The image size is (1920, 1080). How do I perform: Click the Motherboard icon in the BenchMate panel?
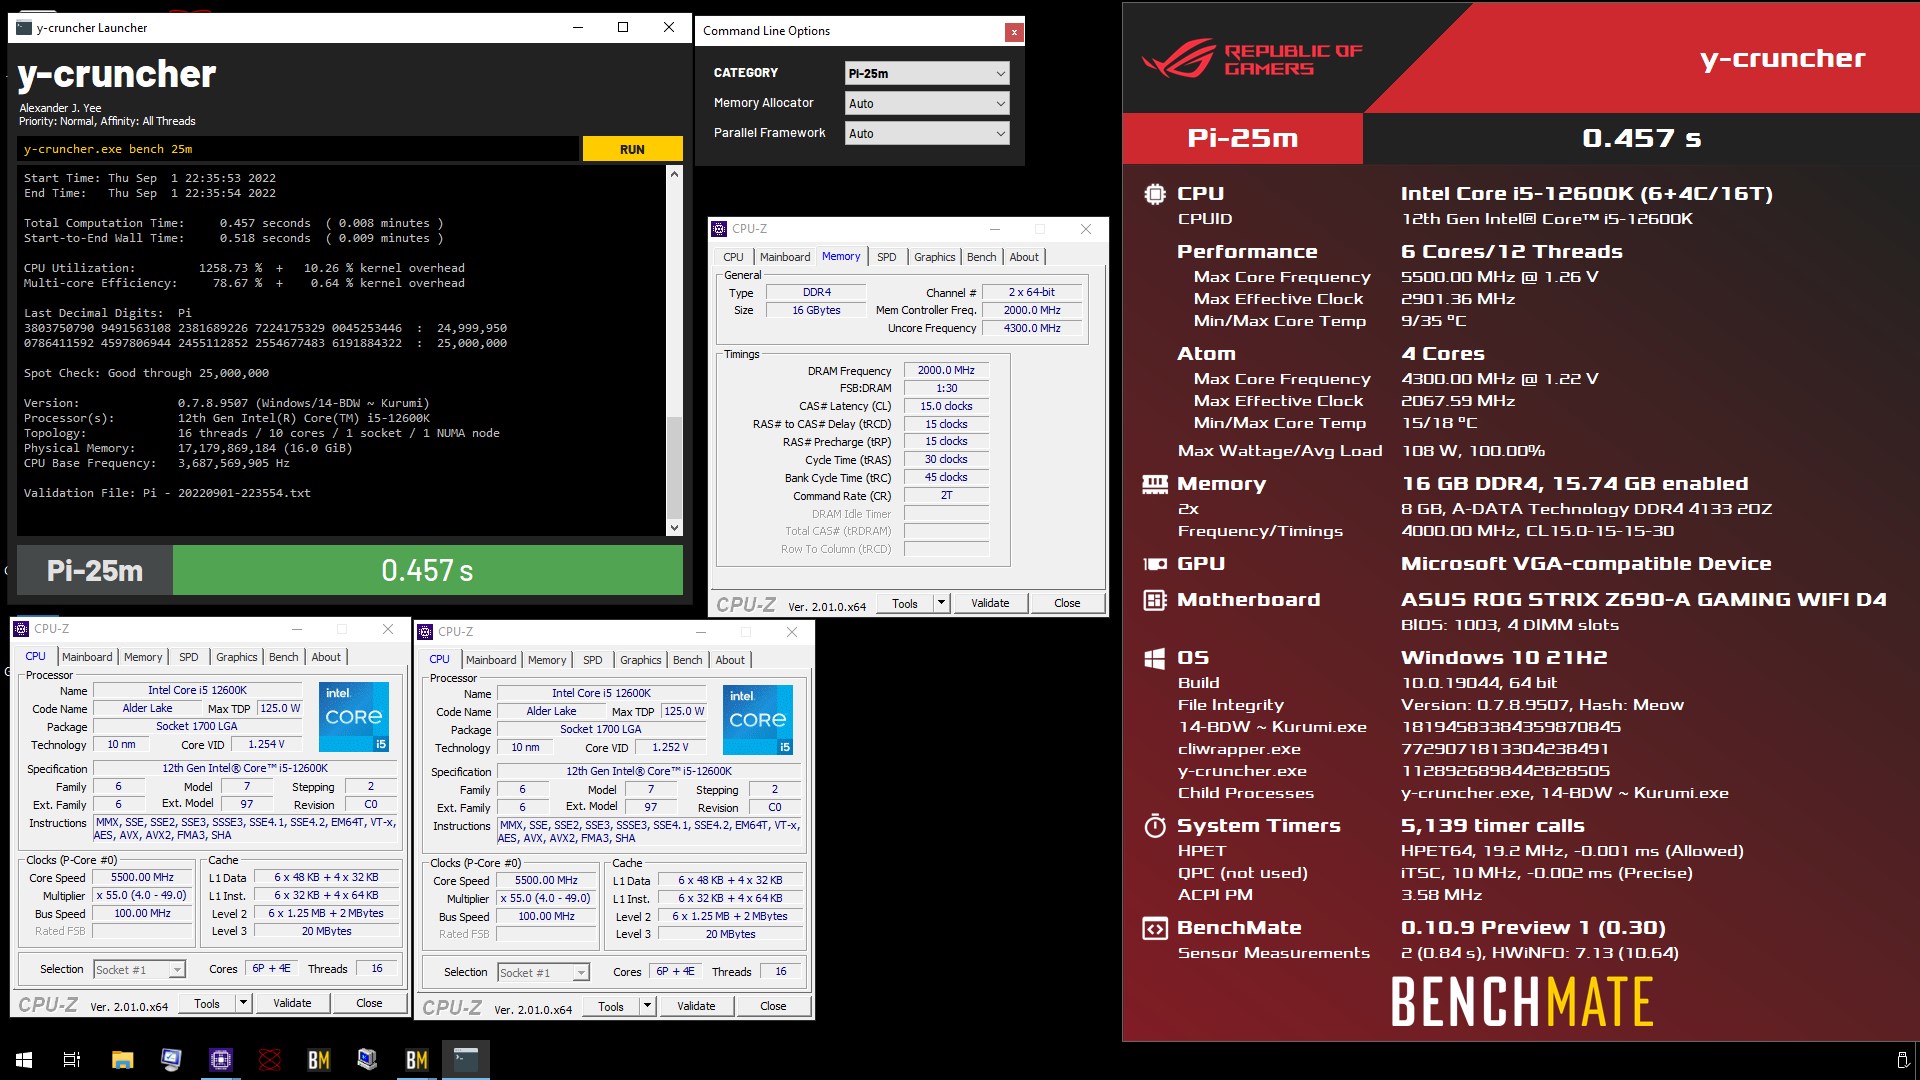pos(1155,600)
